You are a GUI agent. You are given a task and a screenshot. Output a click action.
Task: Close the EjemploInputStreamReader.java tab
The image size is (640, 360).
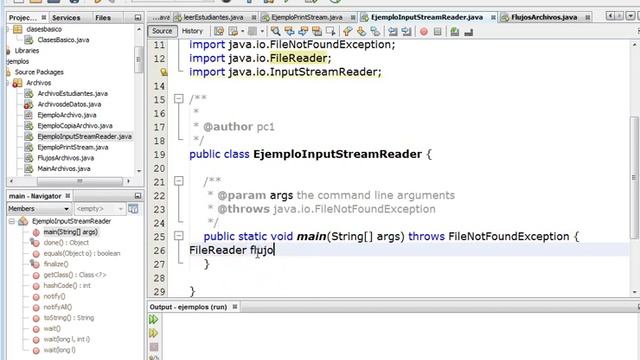[x=493, y=17]
